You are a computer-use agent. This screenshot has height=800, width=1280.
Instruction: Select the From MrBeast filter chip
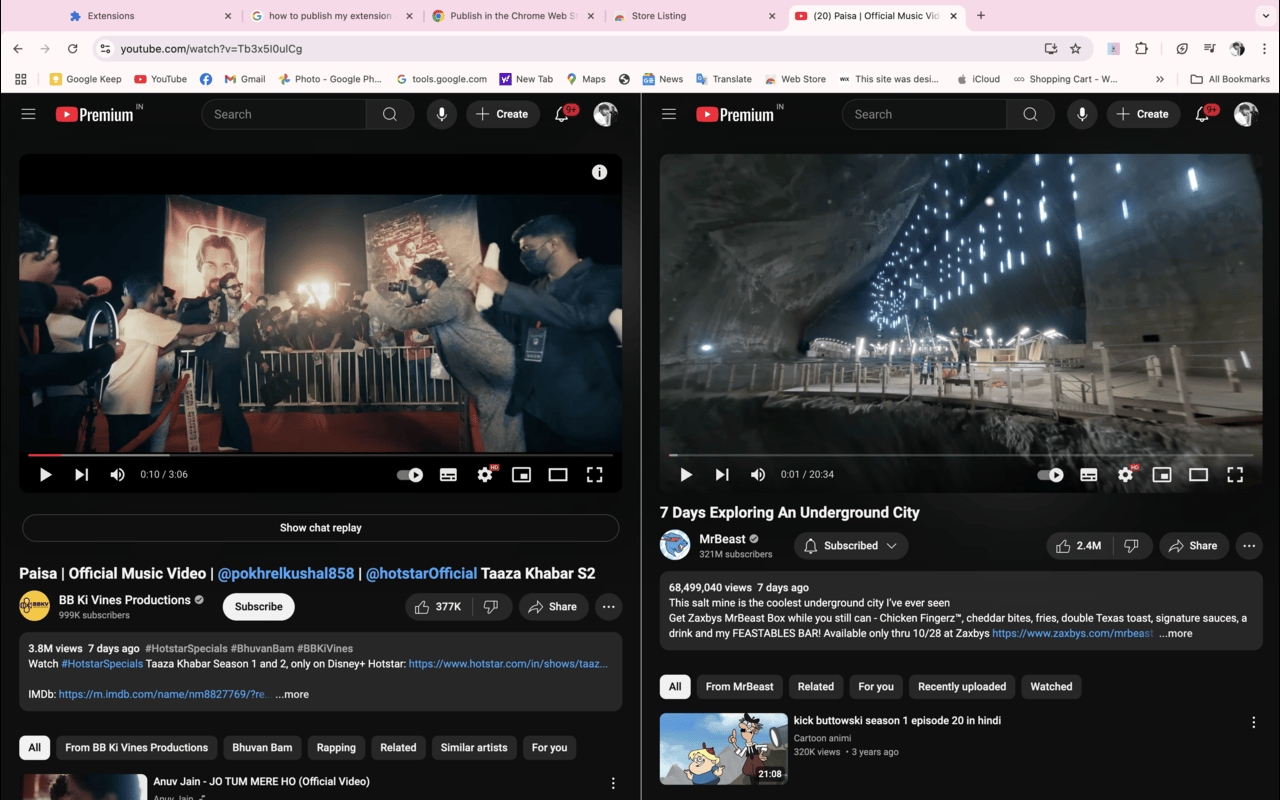pyautogui.click(x=739, y=687)
